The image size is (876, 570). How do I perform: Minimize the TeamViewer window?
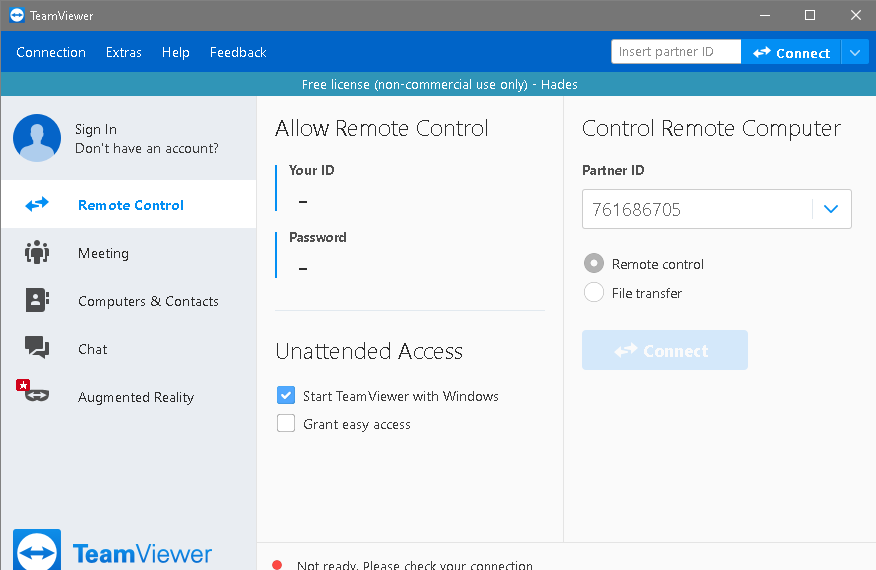[765, 15]
